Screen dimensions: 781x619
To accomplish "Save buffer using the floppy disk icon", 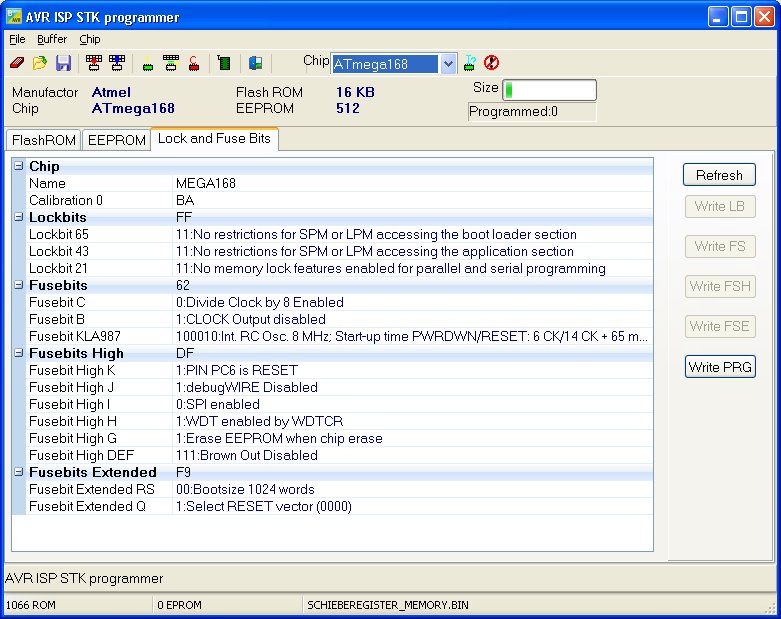I will [x=63, y=63].
